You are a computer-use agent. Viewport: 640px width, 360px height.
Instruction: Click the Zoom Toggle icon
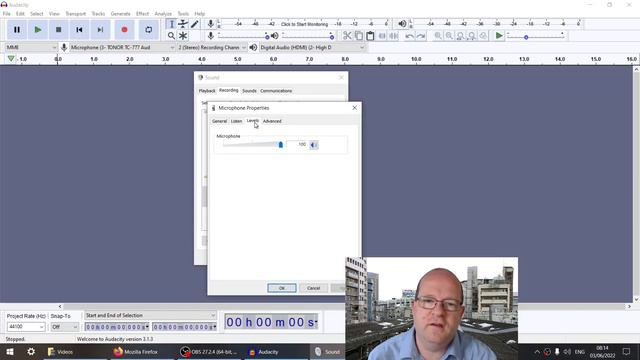tap(483, 36)
